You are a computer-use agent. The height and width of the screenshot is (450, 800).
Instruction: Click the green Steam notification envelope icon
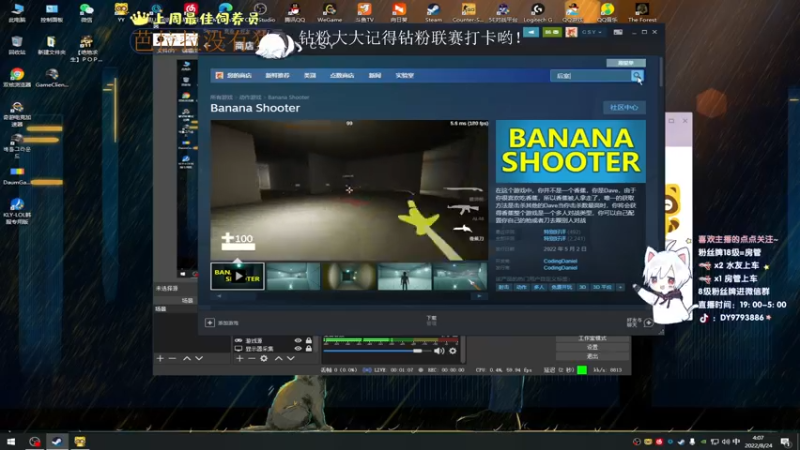(552, 32)
